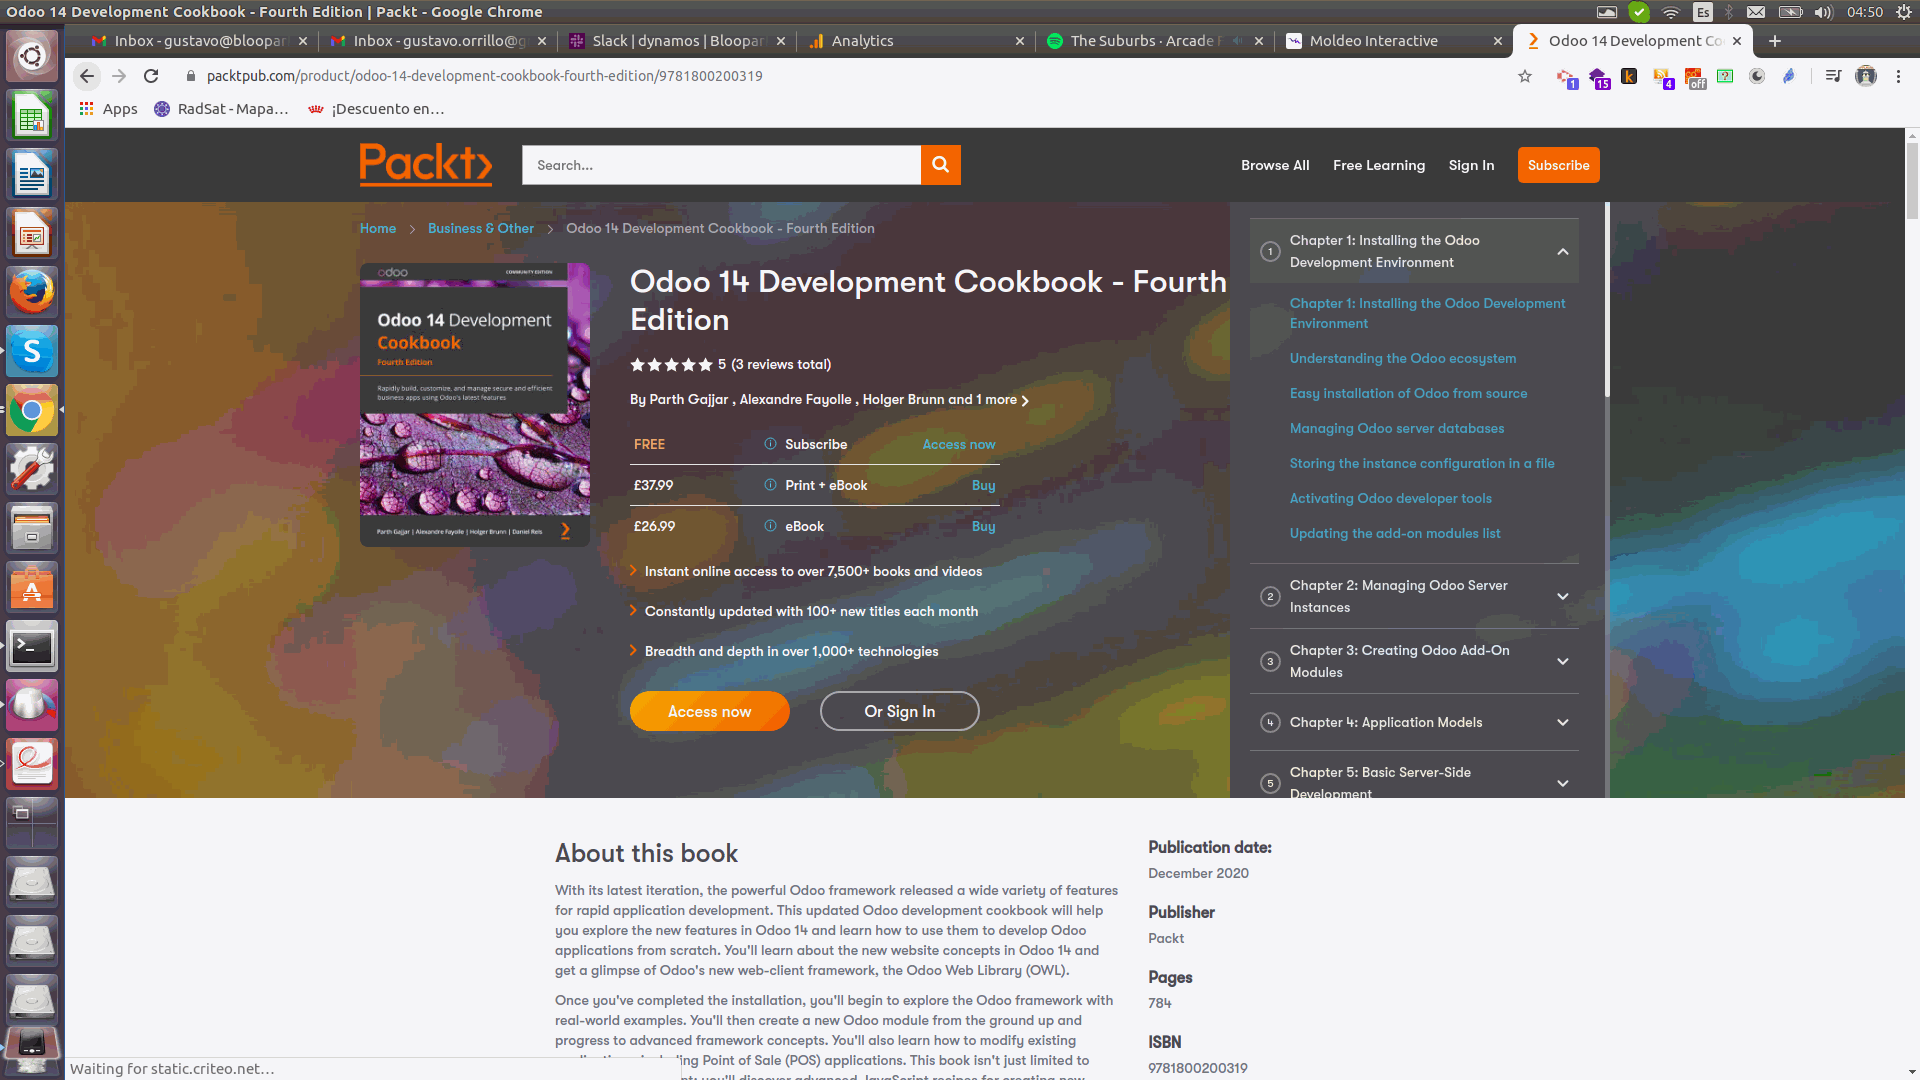Screen dimensions: 1920x1080
Task: Open the Apps grid in bookmarks bar
Action: (x=108, y=109)
